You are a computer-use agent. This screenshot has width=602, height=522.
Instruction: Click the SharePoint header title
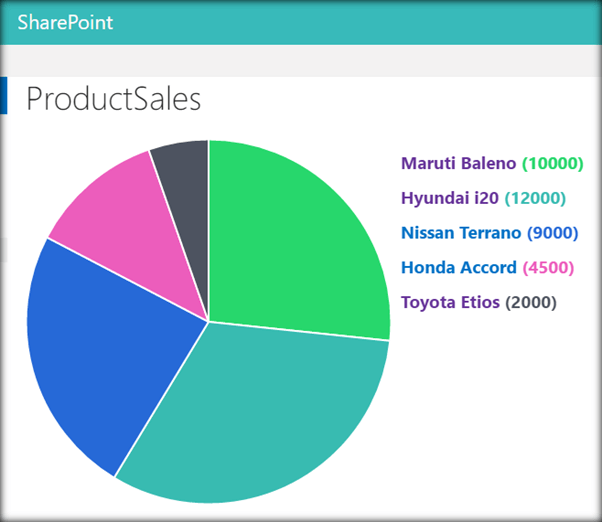click(x=65, y=22)
